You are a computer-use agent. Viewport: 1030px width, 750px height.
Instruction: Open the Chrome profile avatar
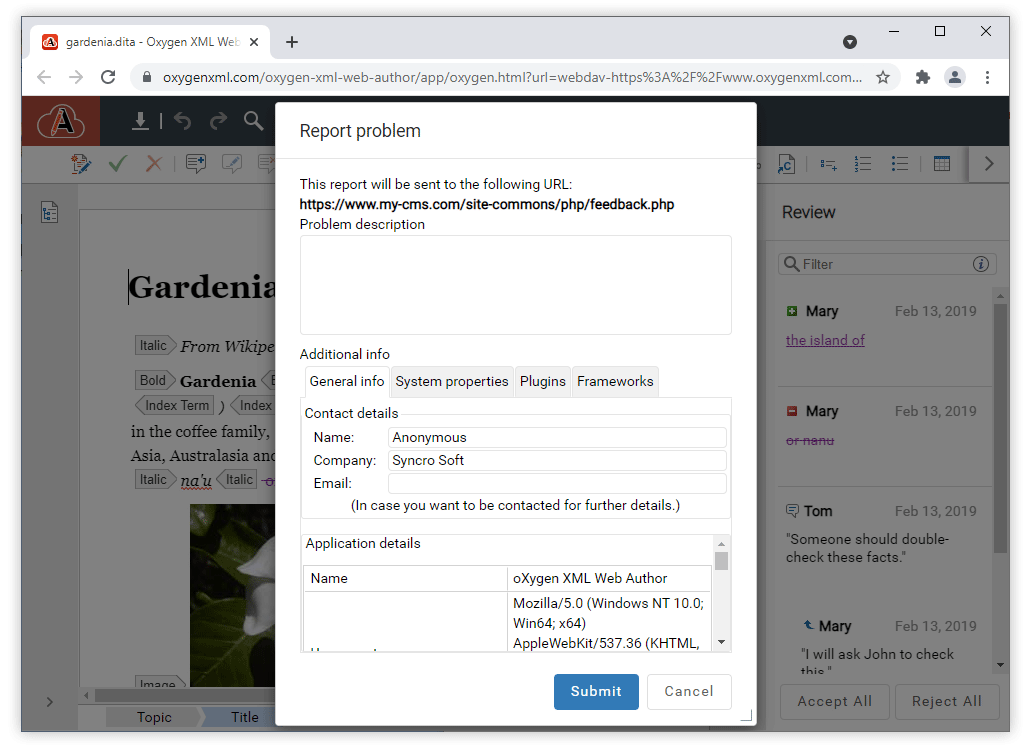(955, 77)
